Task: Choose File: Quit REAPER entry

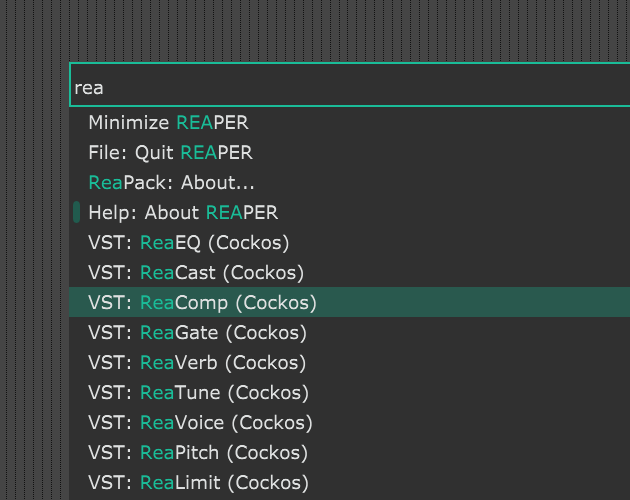Action: (x=170, y=153)
